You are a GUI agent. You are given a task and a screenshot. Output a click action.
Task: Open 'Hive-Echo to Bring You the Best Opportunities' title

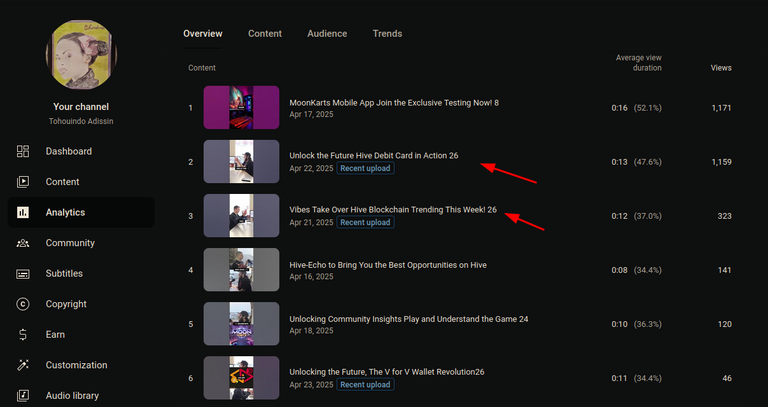pos(388,265)
